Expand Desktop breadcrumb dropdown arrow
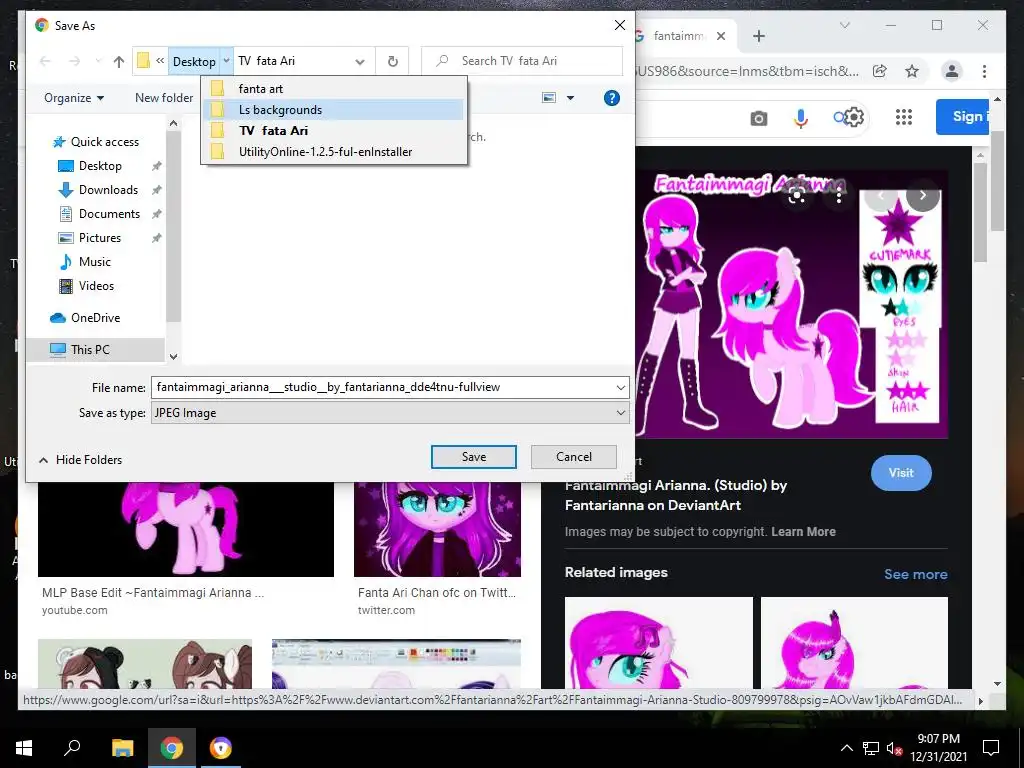This screenshot has height=768, width=1024. pyautogui.click(x=226, y=61)
